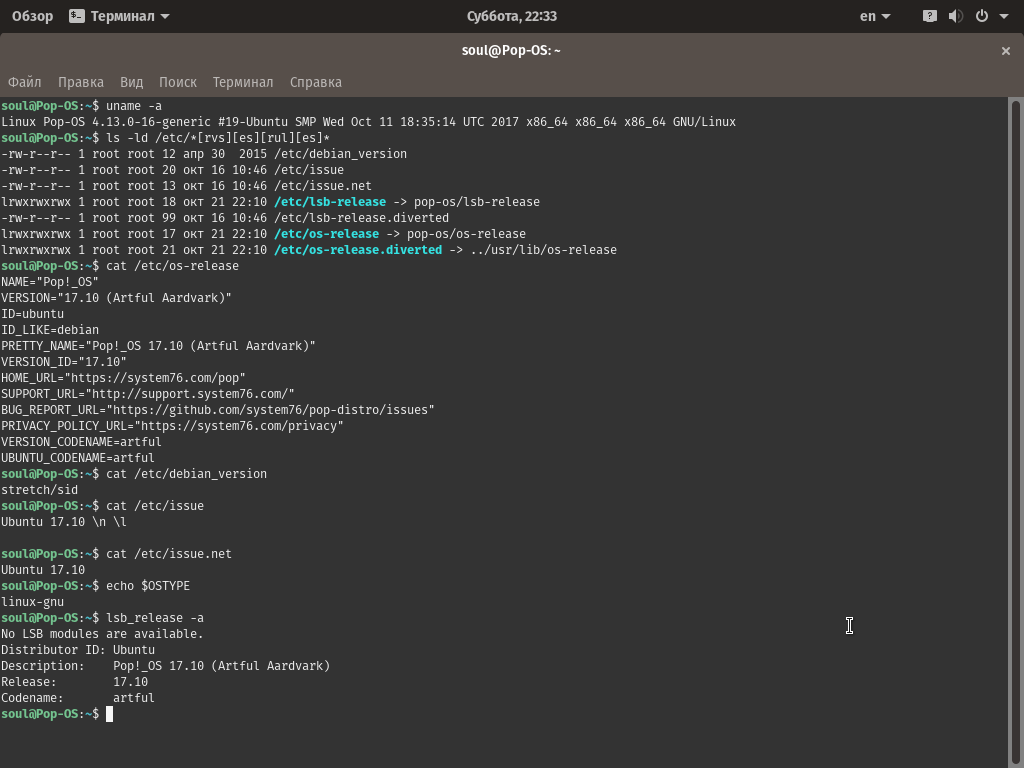Screen dimensions: 1024x768
Task: Click the 'Linux Pop-OS 4.13.0-16-generic' output line
Action: tap(368, 122)
